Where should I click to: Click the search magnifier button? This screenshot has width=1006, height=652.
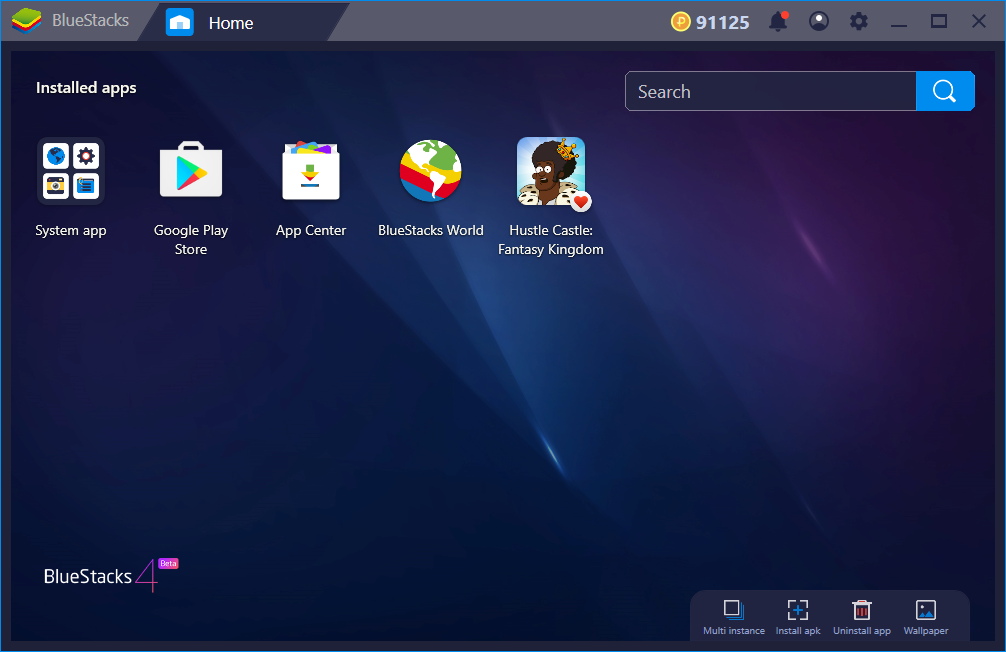[945, 91]
